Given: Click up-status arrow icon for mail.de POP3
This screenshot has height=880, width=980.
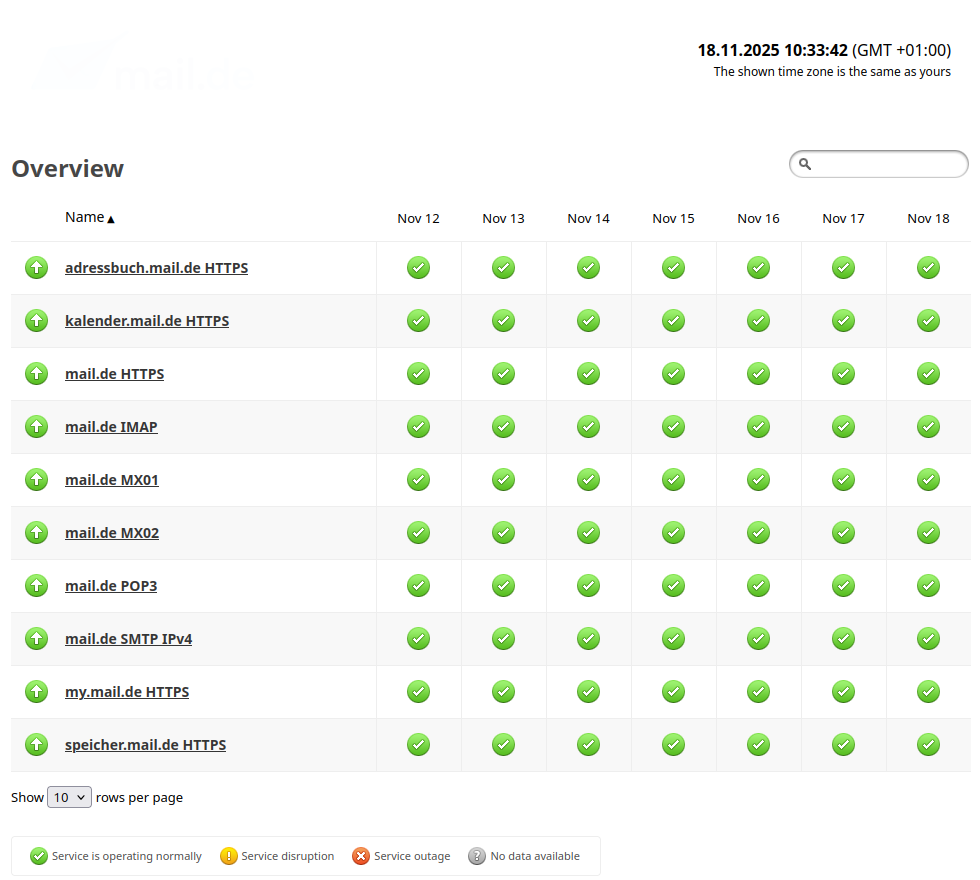Looking at the screenshot, I should click(36, 586).
